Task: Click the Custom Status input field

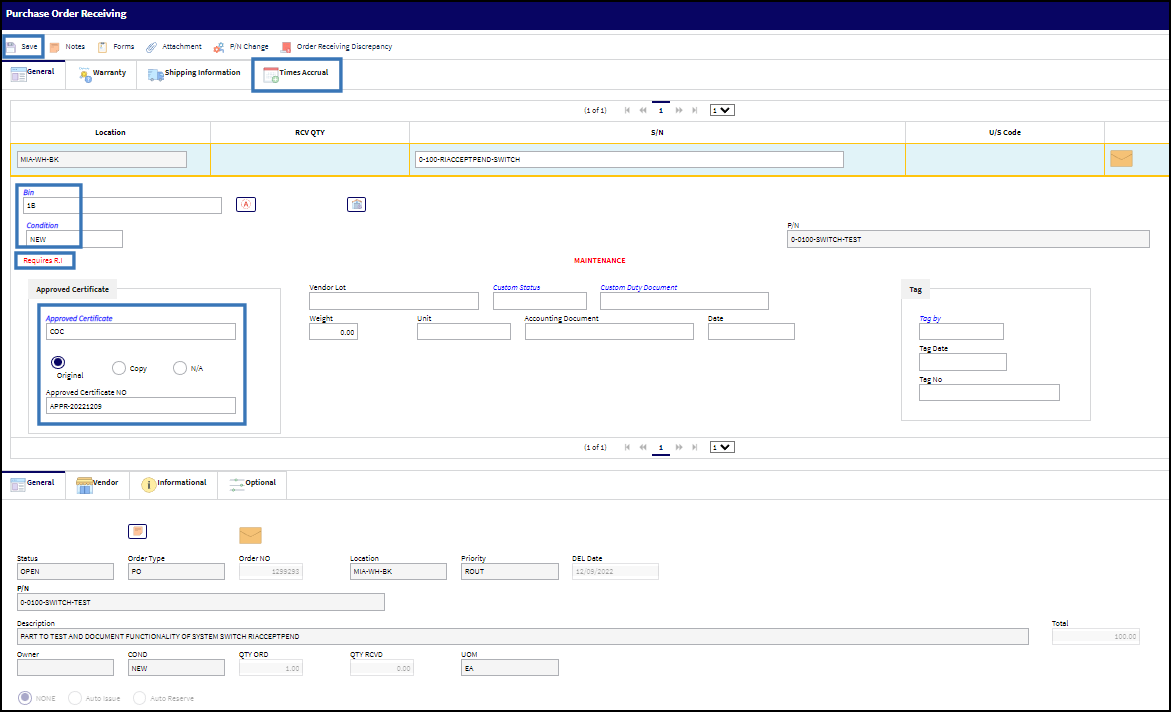Action: 540,301
